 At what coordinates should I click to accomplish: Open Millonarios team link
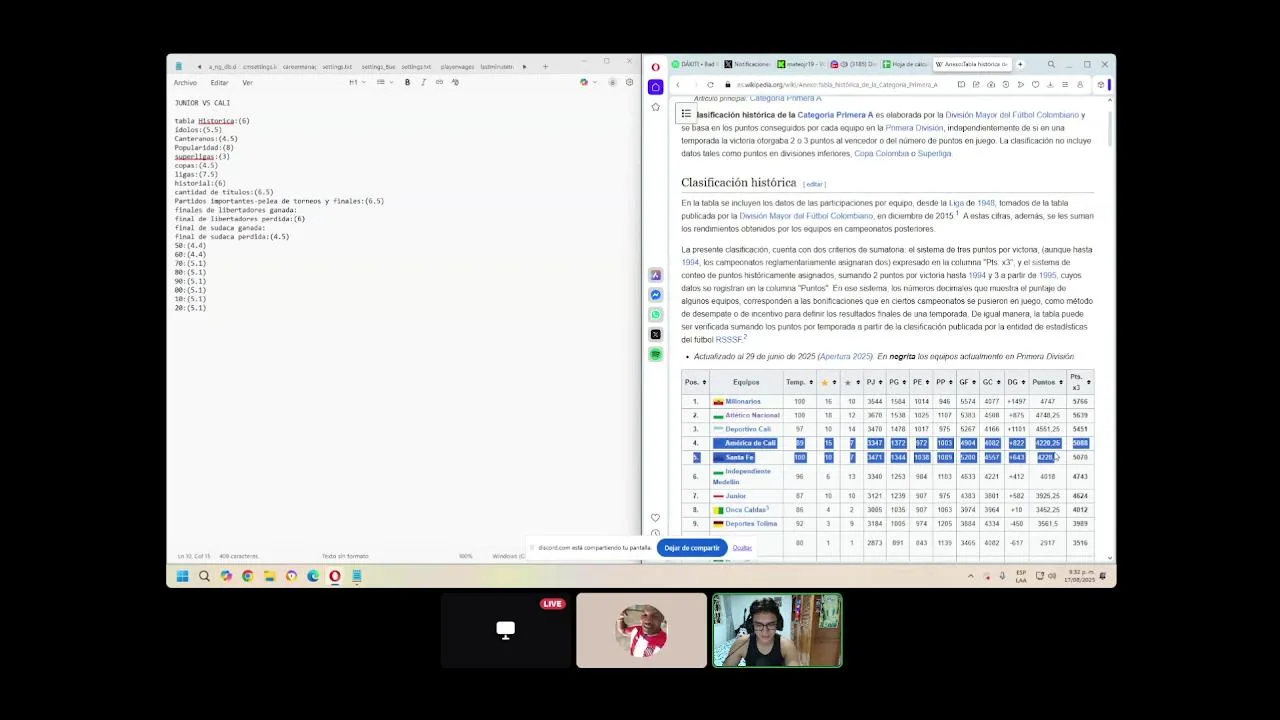coord(743,402)
